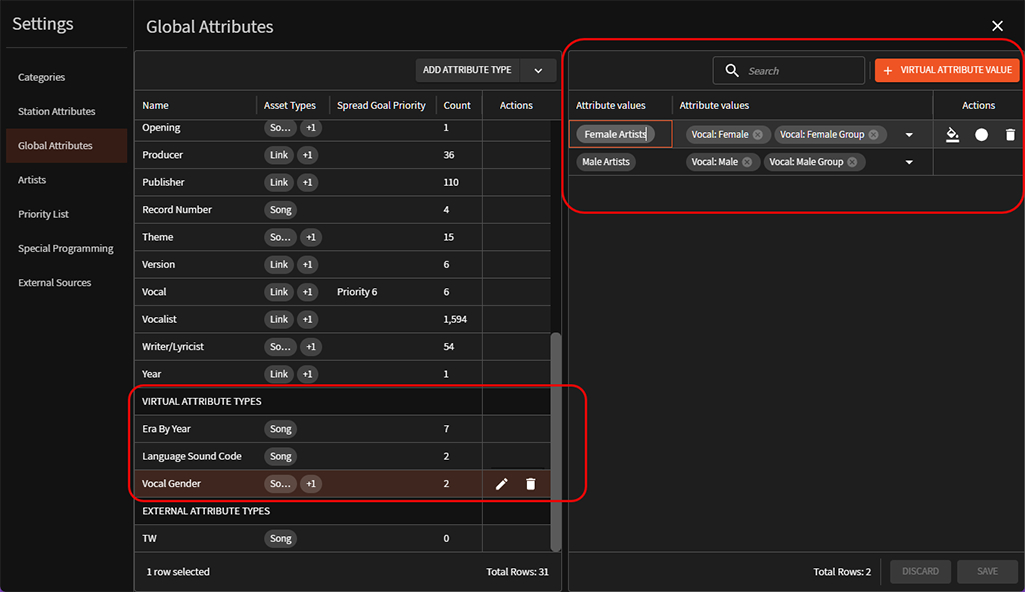
Task: Click the Add Attribute Type button
Action: click(x=467, y=71)
